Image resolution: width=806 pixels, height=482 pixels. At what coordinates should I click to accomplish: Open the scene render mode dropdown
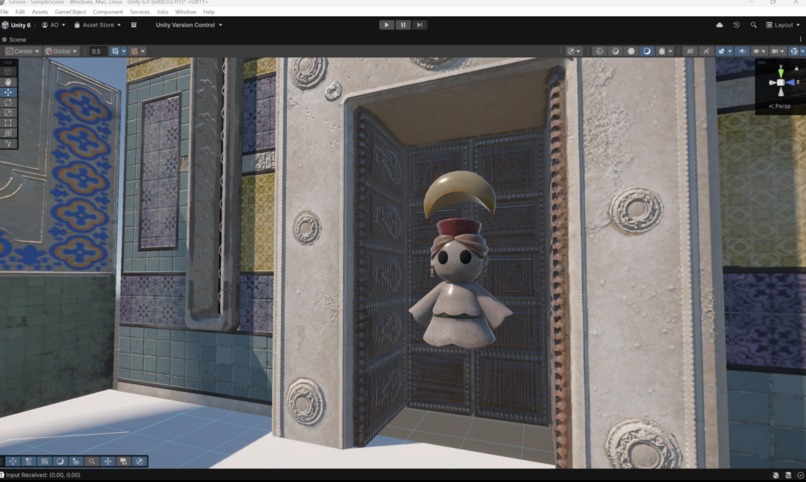coord(758,51)
